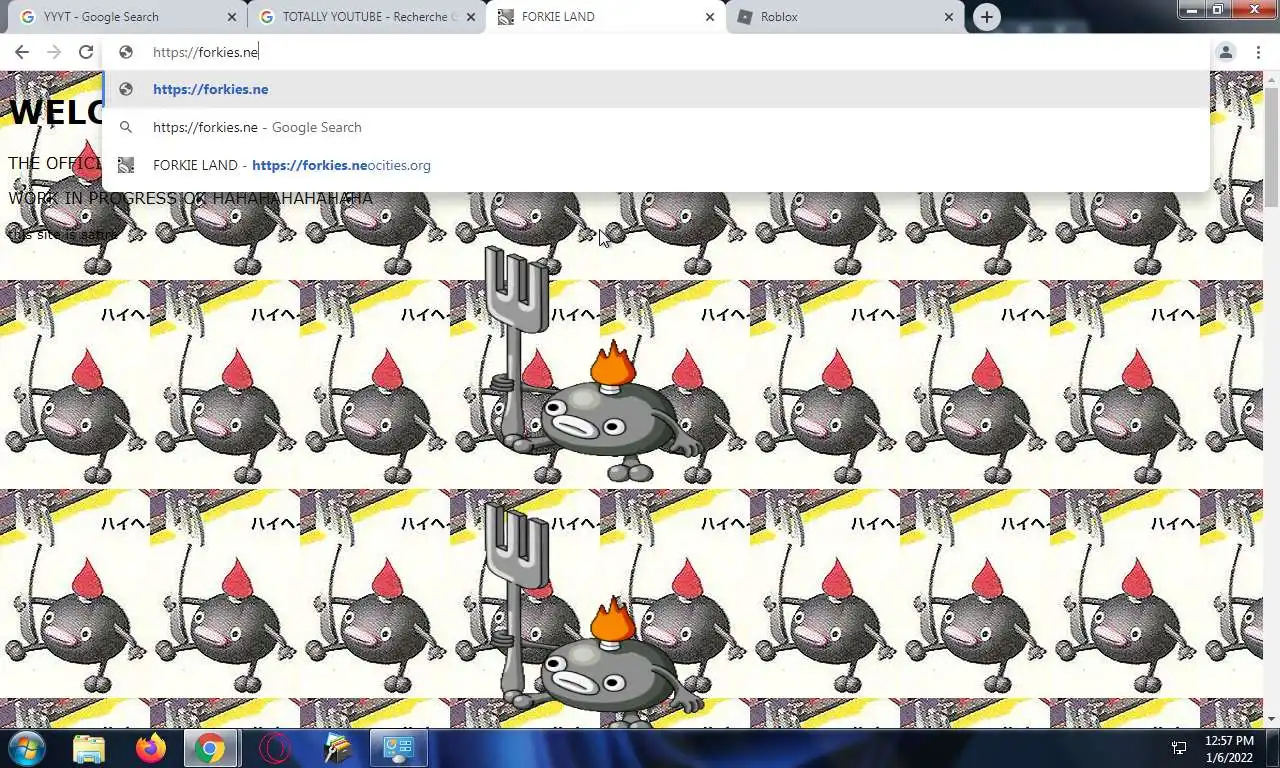Select the FORKIE LAND tab

click(606, 17)
